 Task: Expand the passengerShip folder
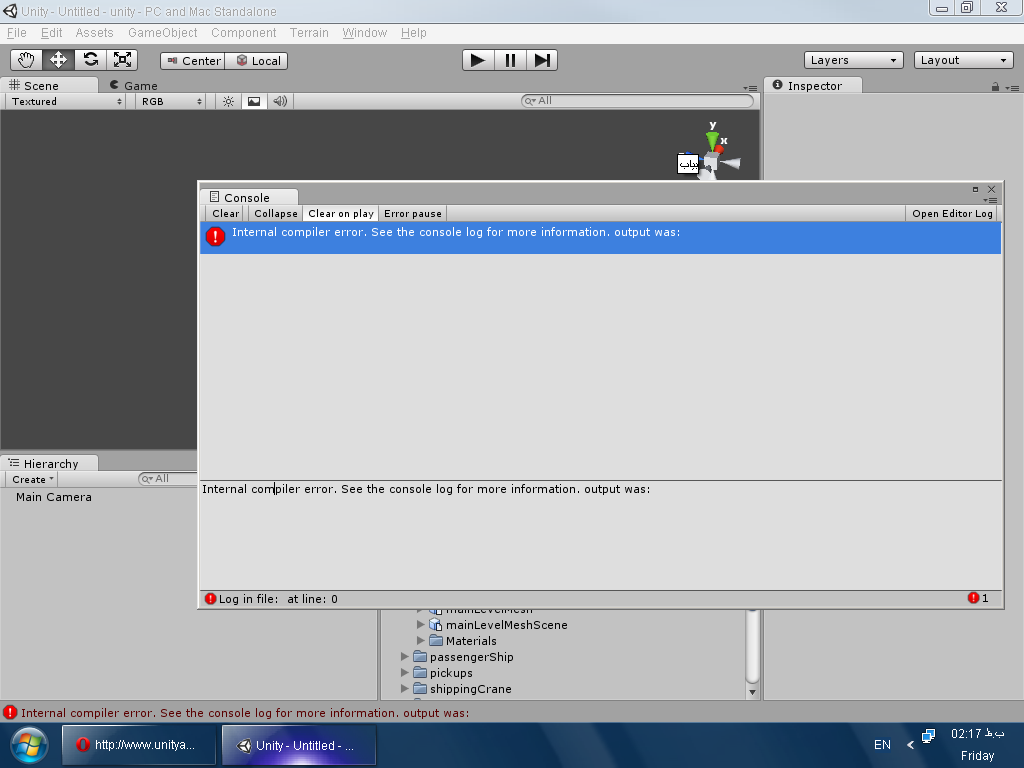(x=405, y=657)
